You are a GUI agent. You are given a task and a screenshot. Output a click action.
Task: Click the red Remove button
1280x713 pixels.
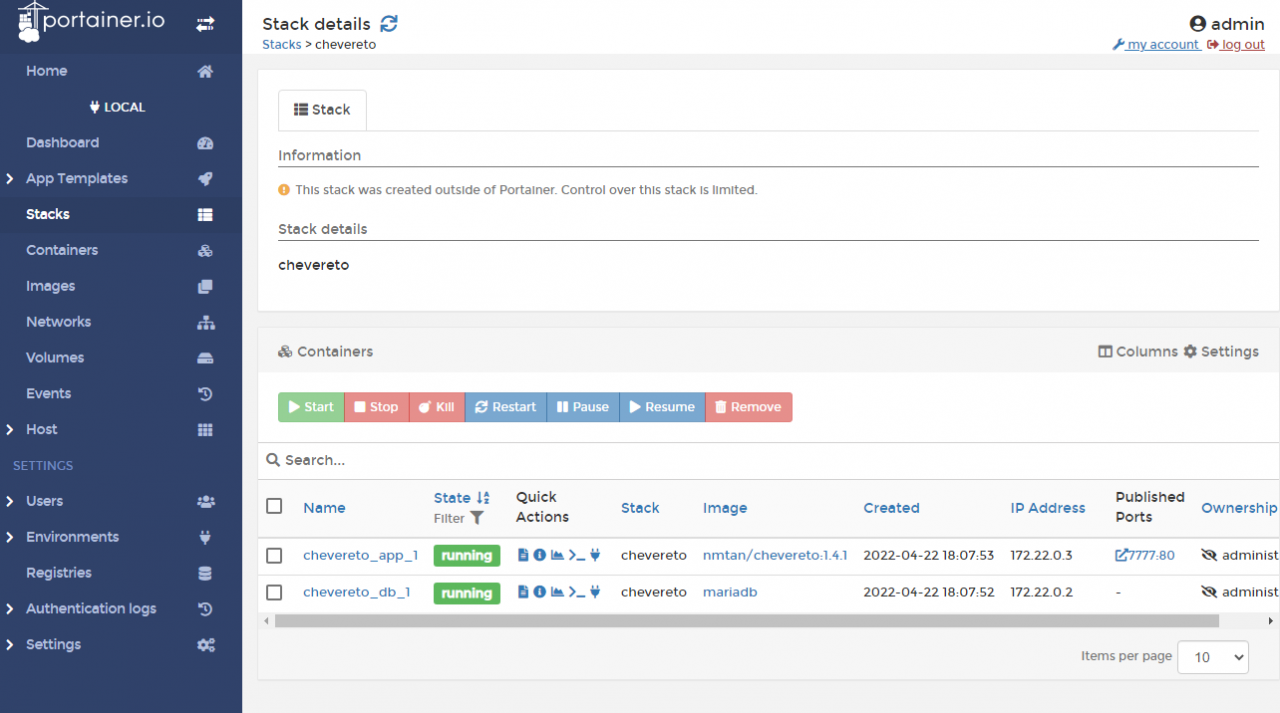[x=749, y=407]
